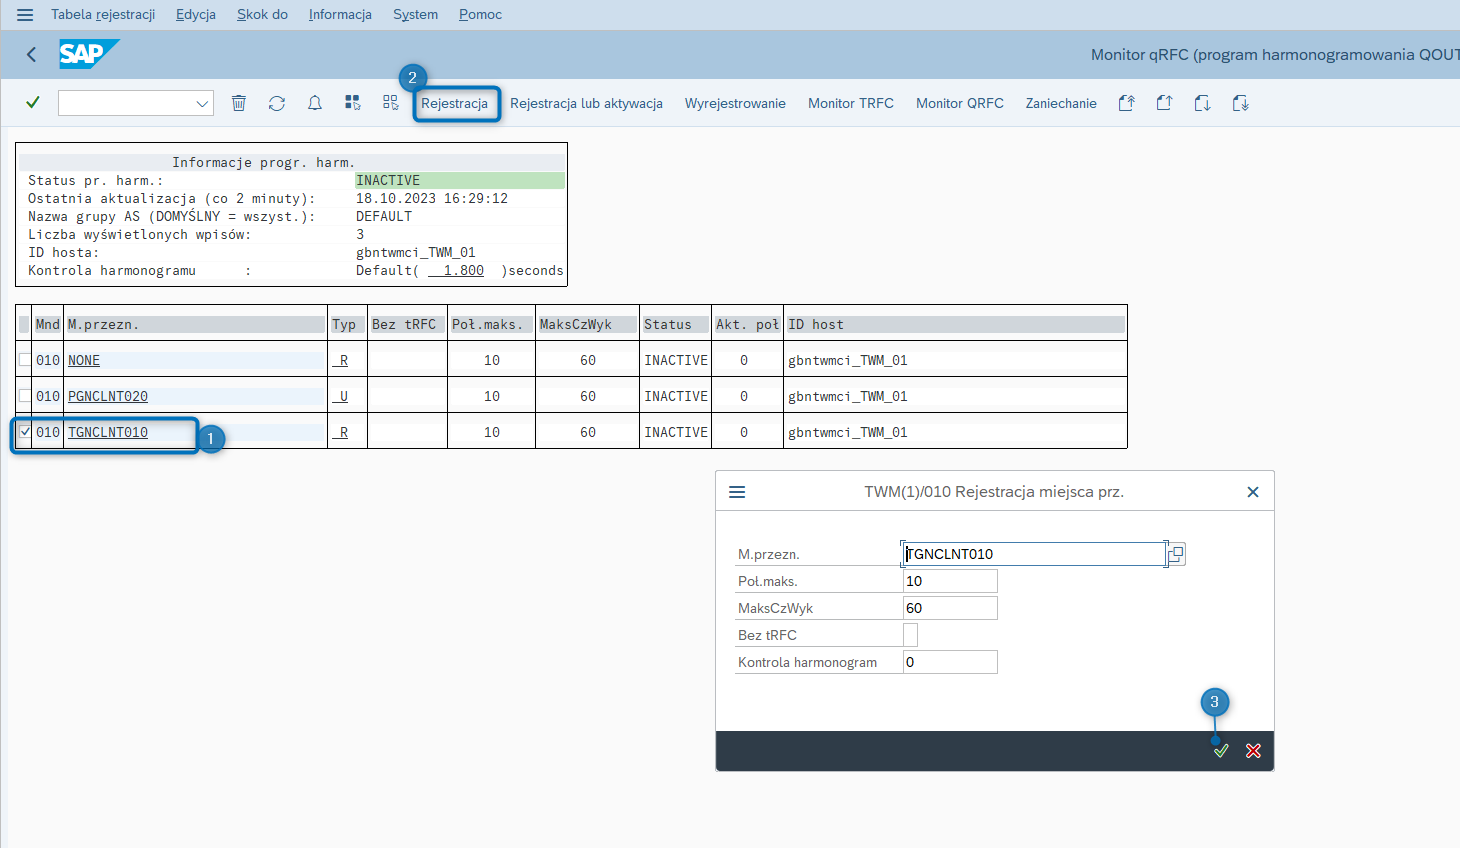Confirm dialog with green checkmark icon
The image size is (1460, 848).
point(1221,751)
